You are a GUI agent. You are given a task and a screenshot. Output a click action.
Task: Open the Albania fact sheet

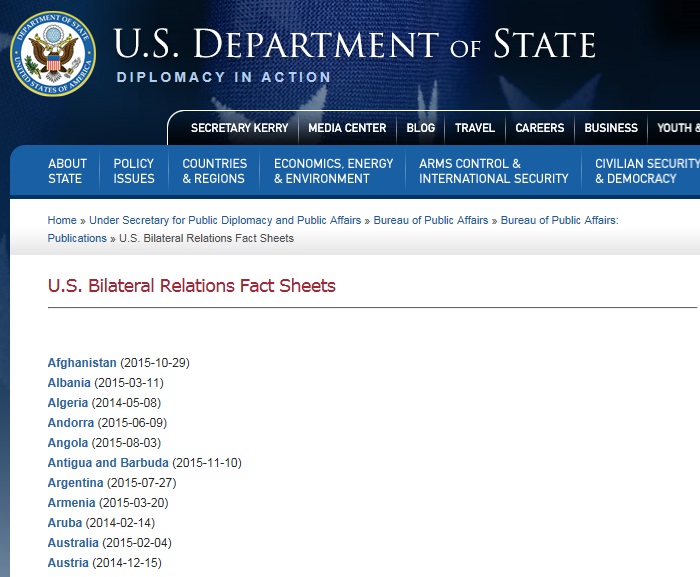tap(69, 383)
